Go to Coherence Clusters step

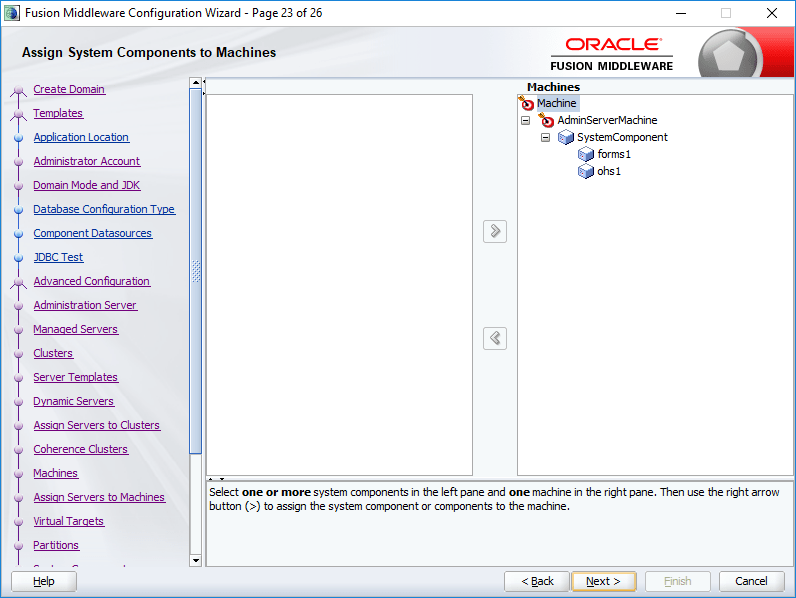[81, 449]
